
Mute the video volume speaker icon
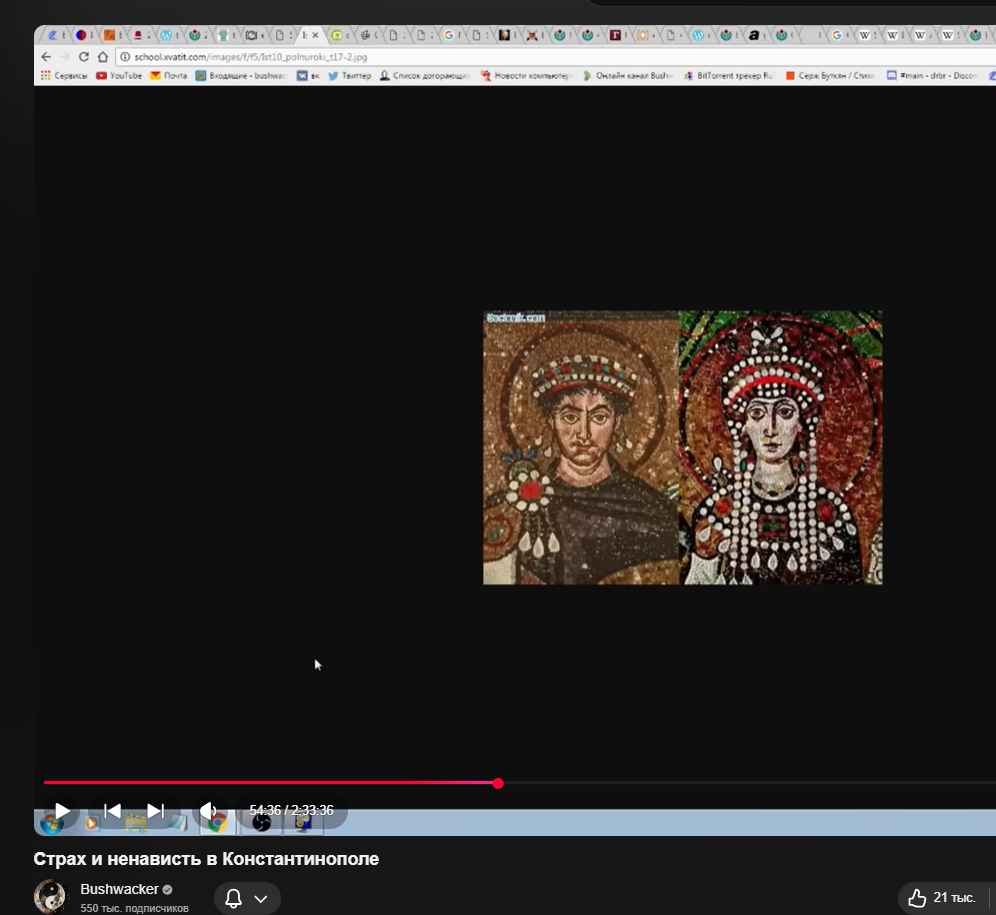[x=208, y=811]
